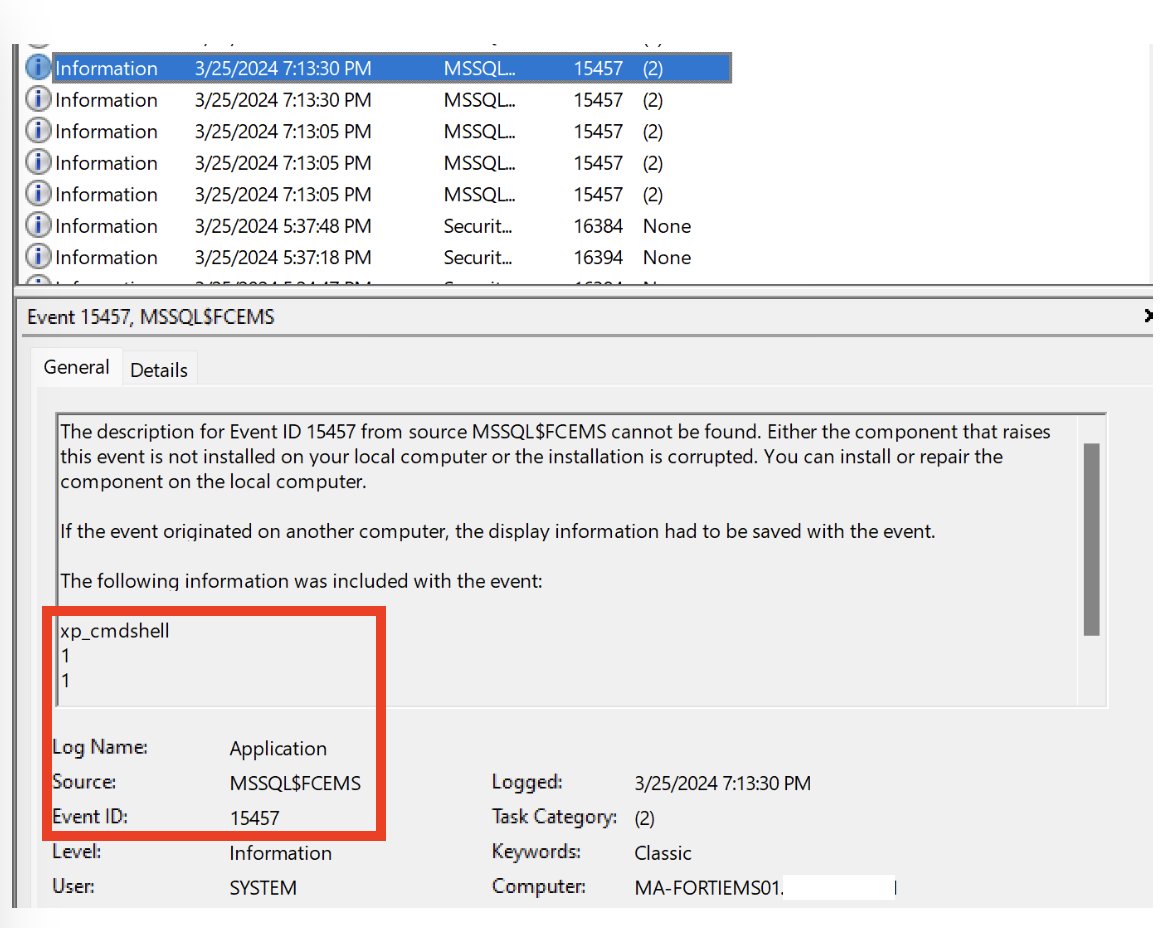This screenshot has width=1170, height=928.
Task: Click the info icon of the unhighlighted 7:13:30 PM event
Action: pyautogui.click(x=38, y=98)
